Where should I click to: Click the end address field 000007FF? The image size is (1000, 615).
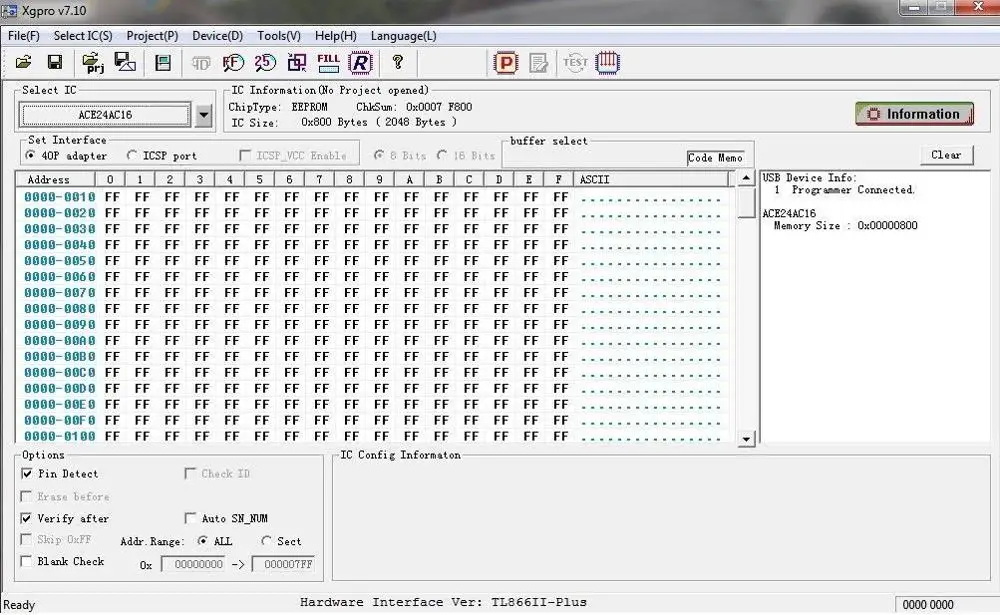click(x=284, y=564)
